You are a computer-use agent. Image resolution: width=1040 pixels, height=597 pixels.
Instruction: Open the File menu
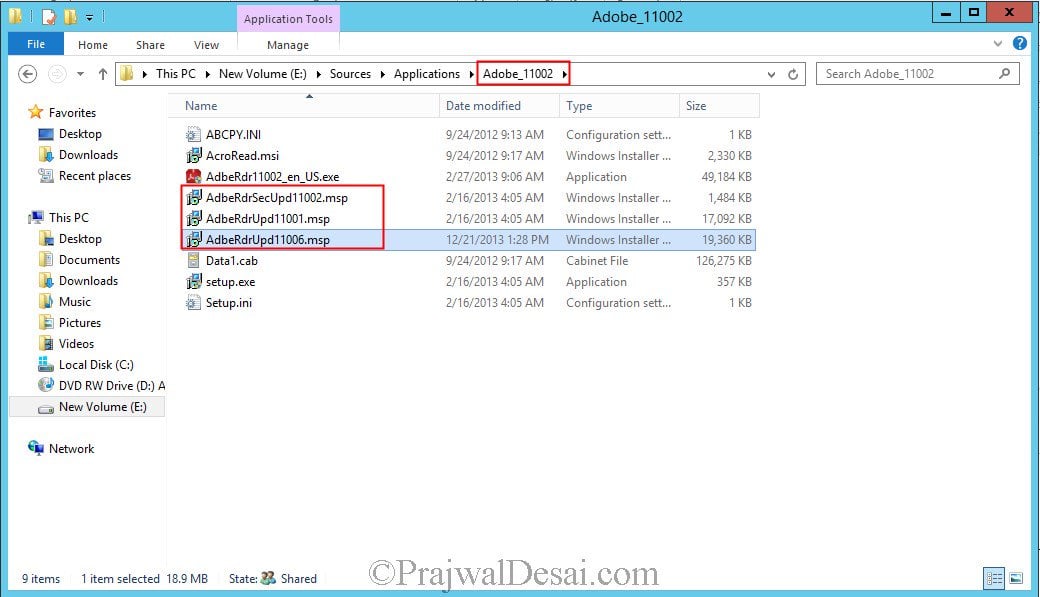(x=36, y=44)
